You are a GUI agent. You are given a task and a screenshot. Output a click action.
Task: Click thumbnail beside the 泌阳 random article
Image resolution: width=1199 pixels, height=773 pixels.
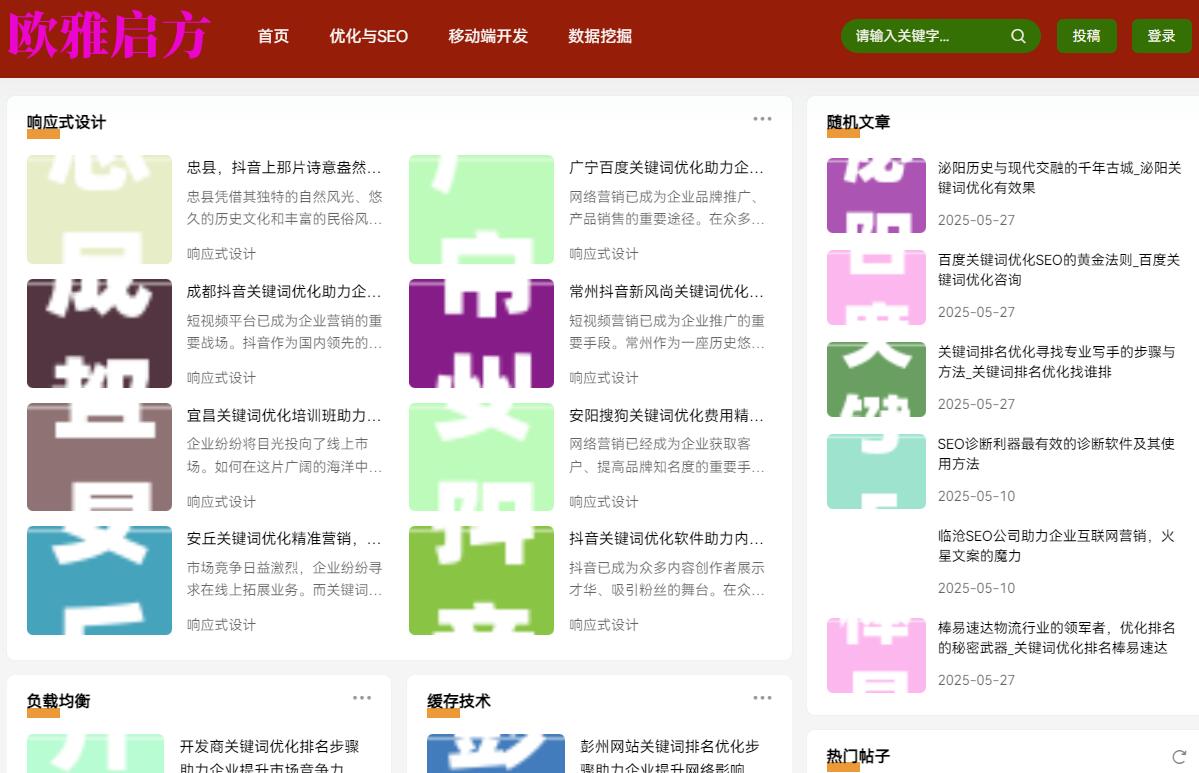pos(876,195)
